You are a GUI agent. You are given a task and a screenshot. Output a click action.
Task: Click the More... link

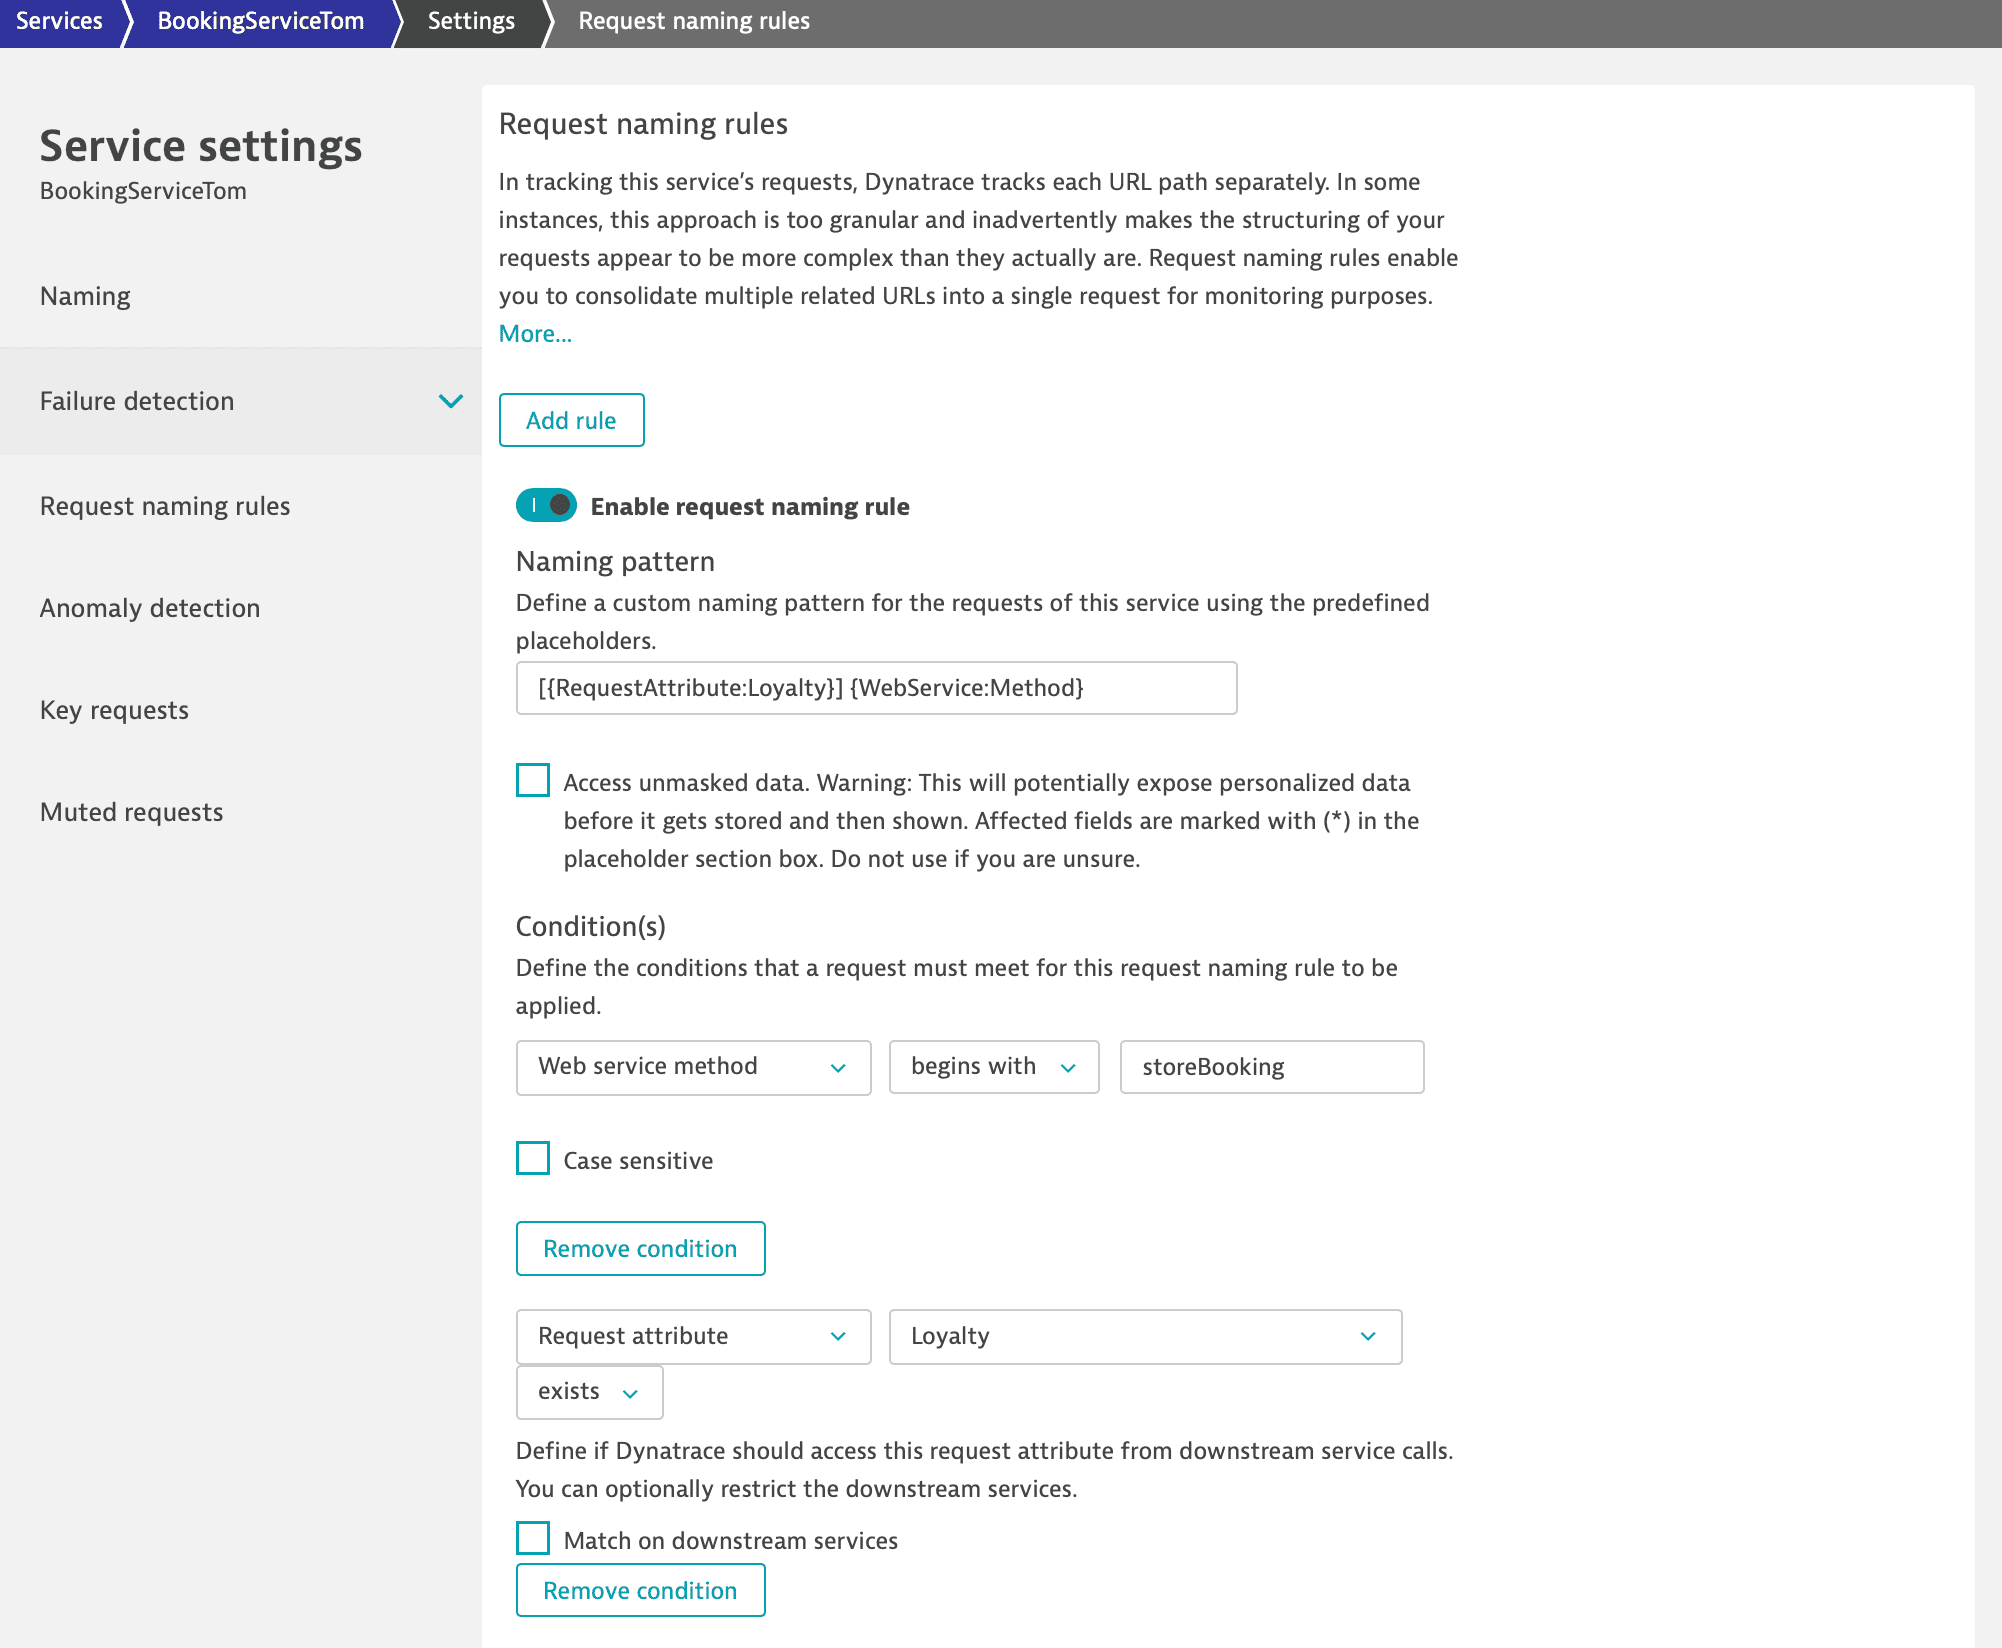tap(535, 334)
